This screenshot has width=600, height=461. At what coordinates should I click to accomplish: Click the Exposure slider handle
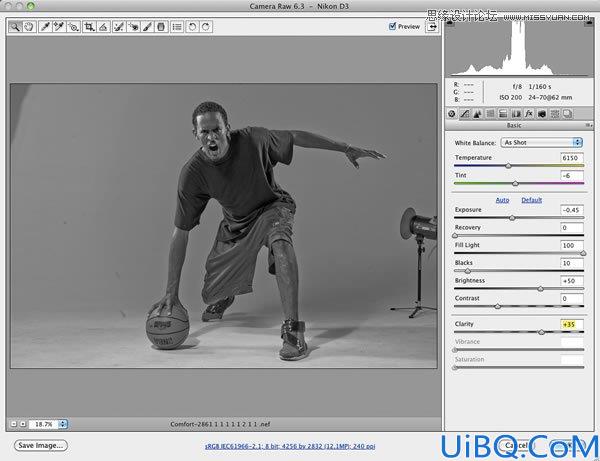pyautogui.click(x=512, y=218)
